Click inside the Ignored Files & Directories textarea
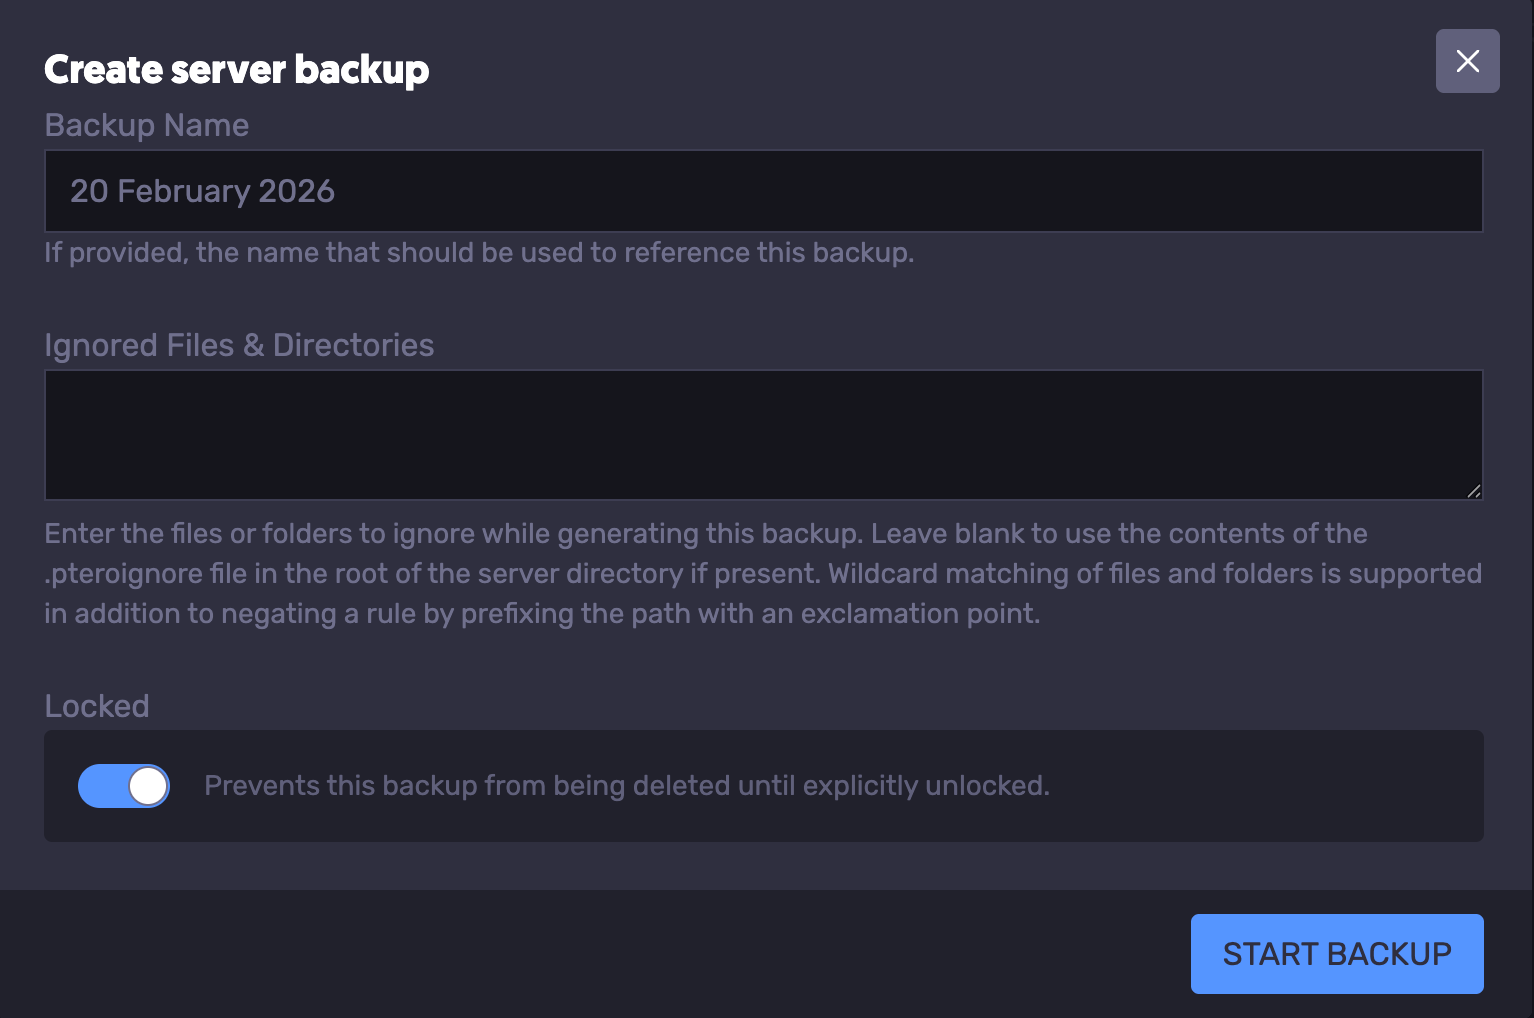Viewport: 1534px width, 1018px height. pos(763,435)
